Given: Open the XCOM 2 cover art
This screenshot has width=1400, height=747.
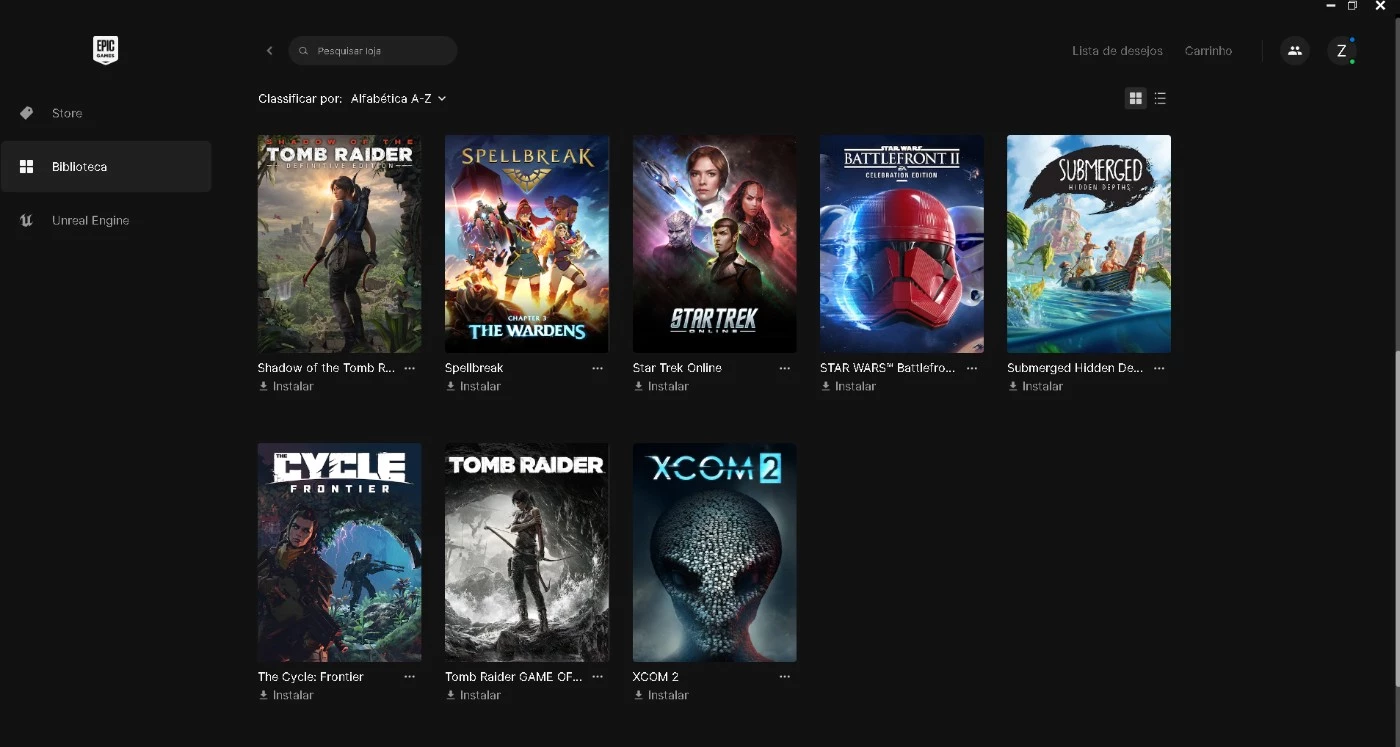Looking at the screenshot, I should coord(714,553).
